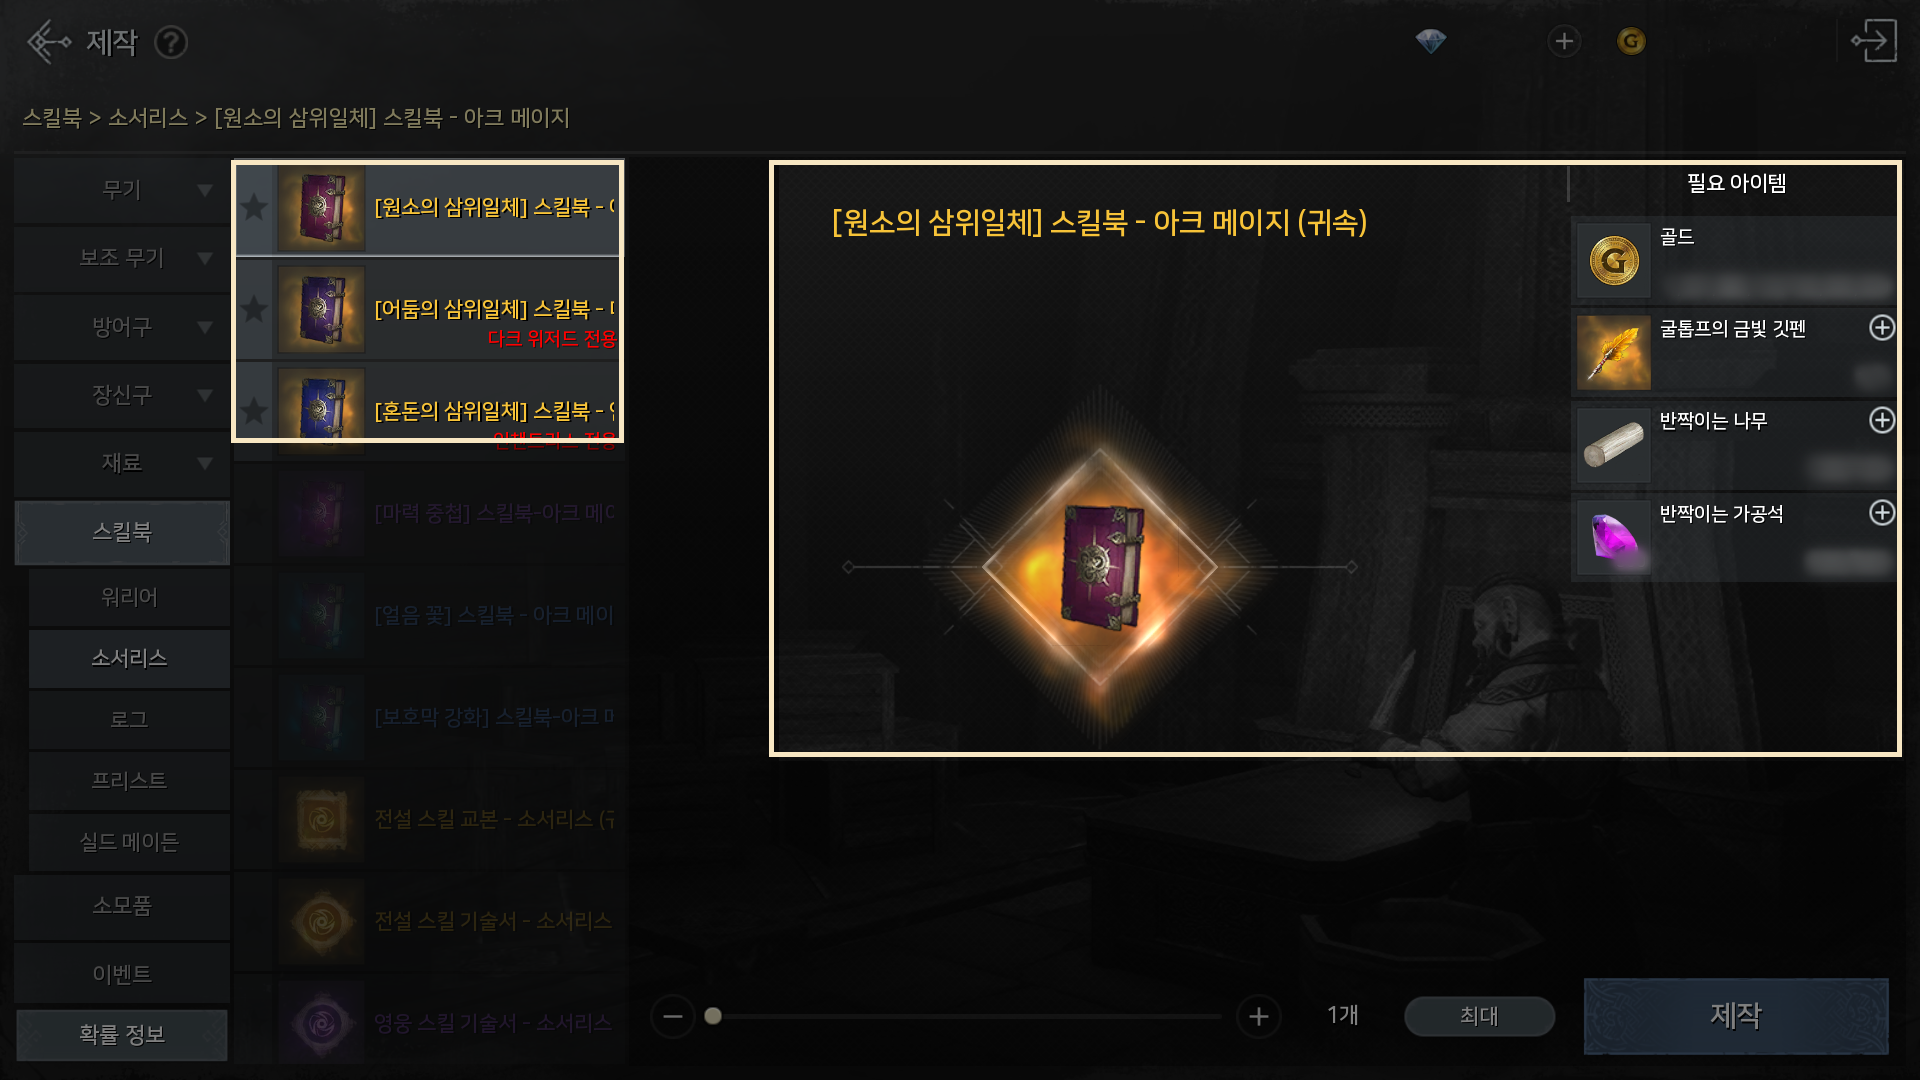Click the gold coin icon in top bar
The image size is (1920, 1080).
(x=1631, y=41)
